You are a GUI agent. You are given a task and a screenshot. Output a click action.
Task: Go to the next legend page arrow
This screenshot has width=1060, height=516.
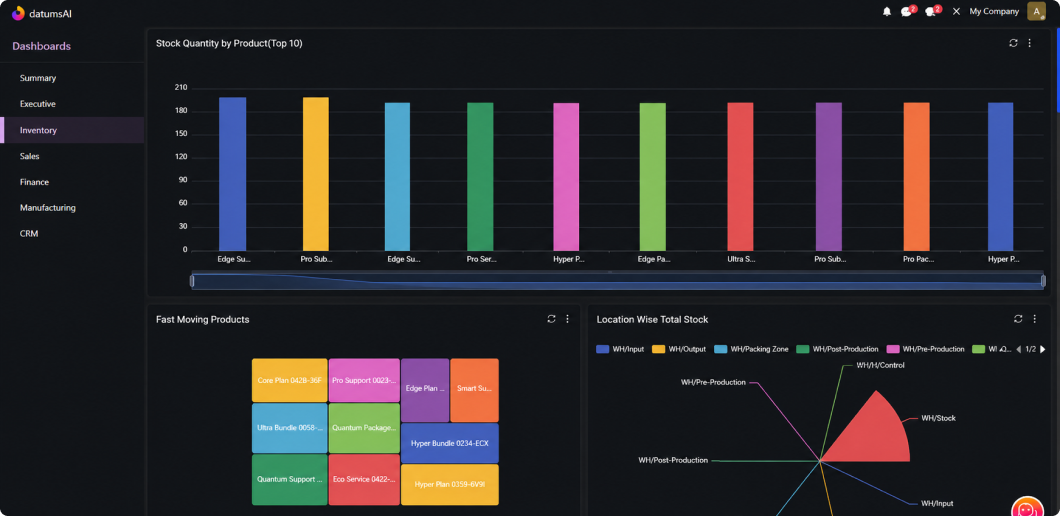pyautogui.click(x=1042, y=349)
